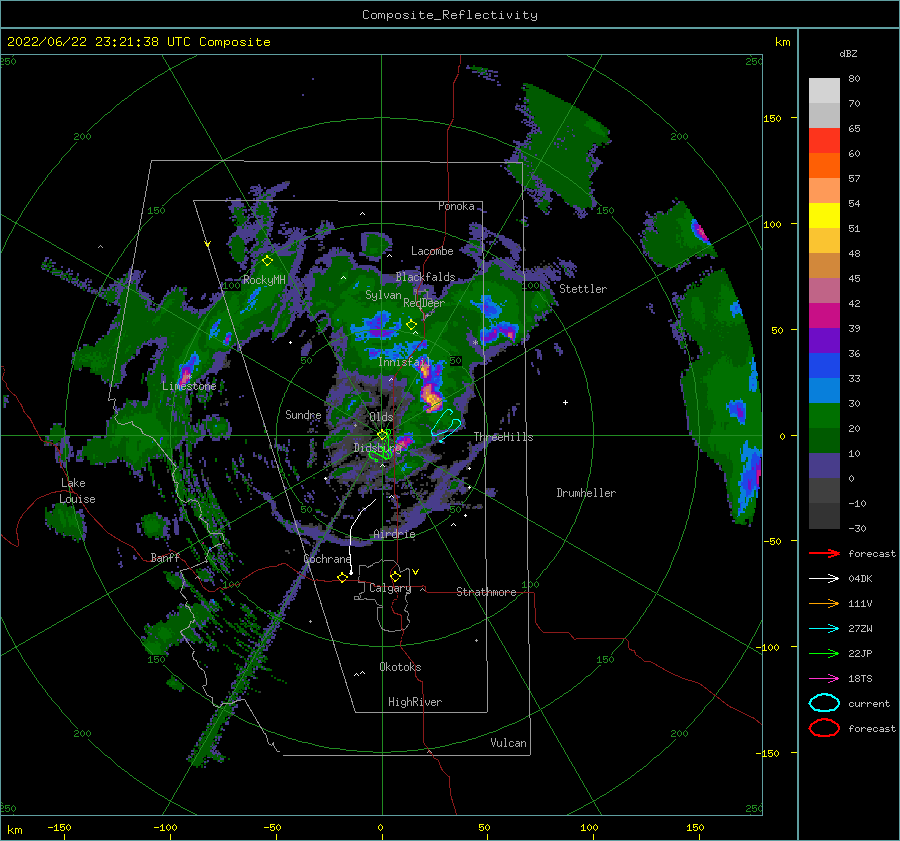Click the Stettler city label
900x841 pixels.
(583, 289)
